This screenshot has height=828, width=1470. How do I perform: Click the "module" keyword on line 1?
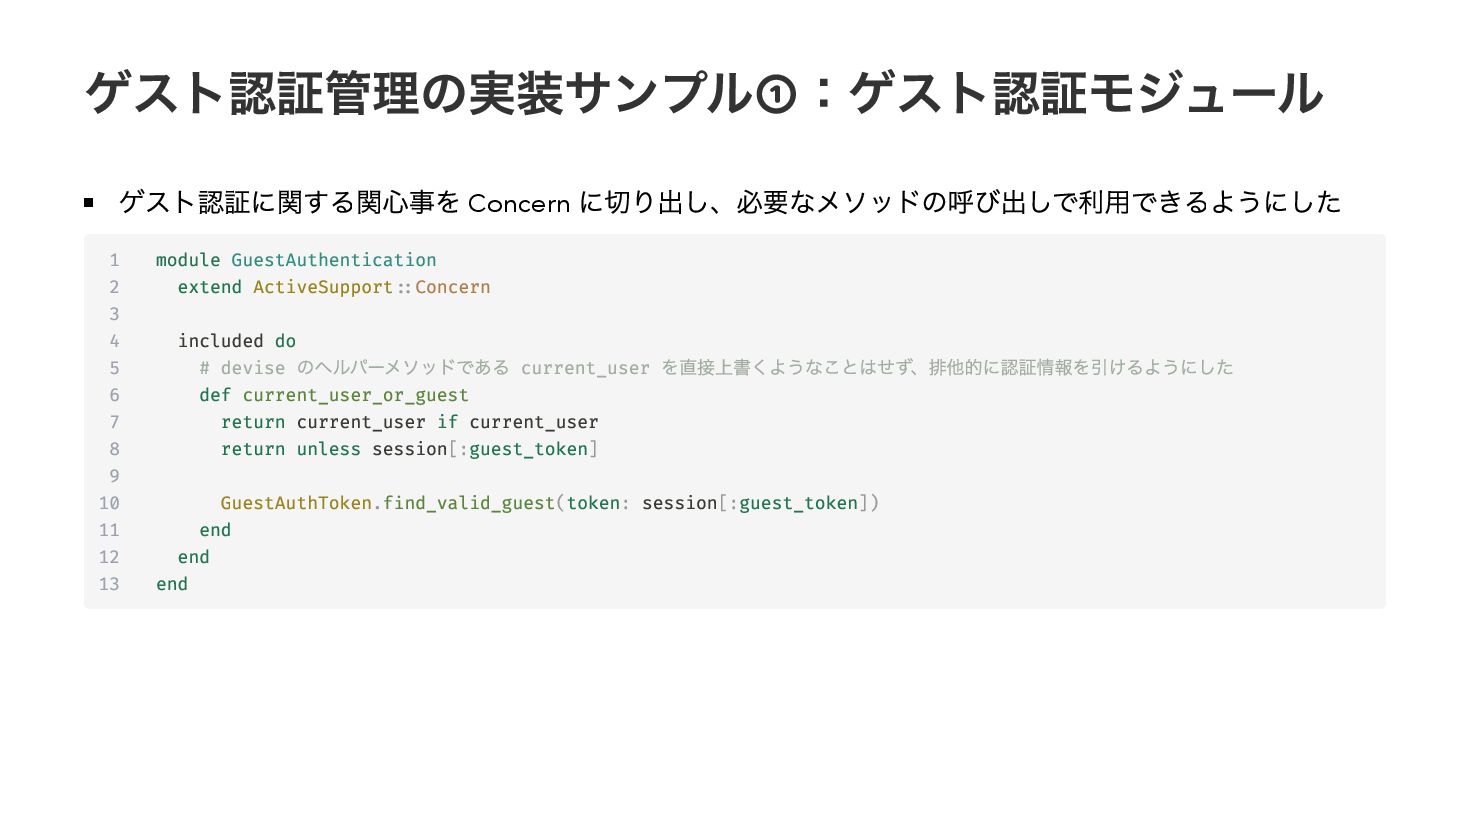click(x=188, y=260)
